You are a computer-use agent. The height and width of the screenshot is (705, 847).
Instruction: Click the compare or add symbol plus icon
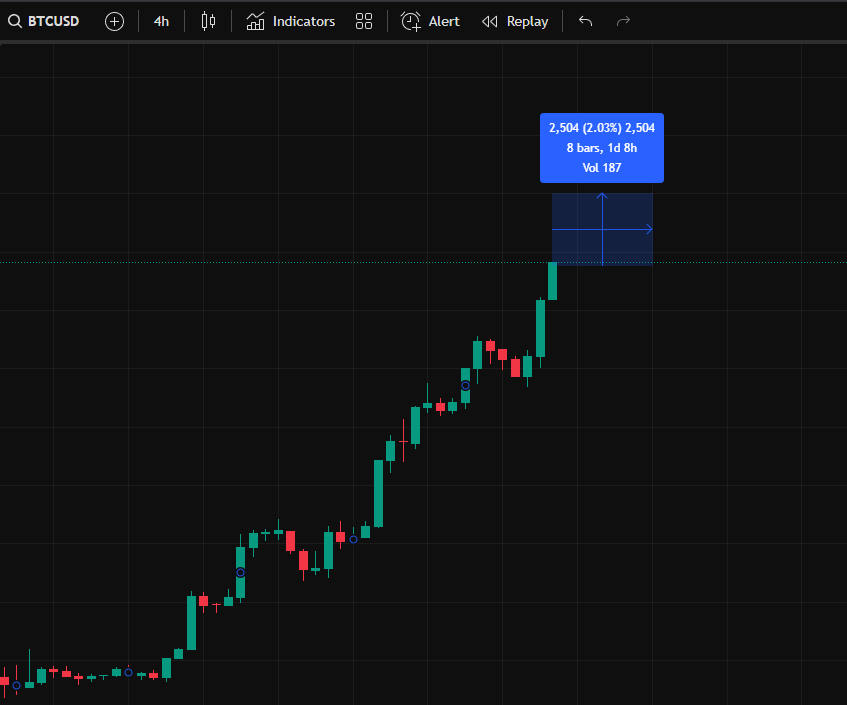(x=114, y=22)
